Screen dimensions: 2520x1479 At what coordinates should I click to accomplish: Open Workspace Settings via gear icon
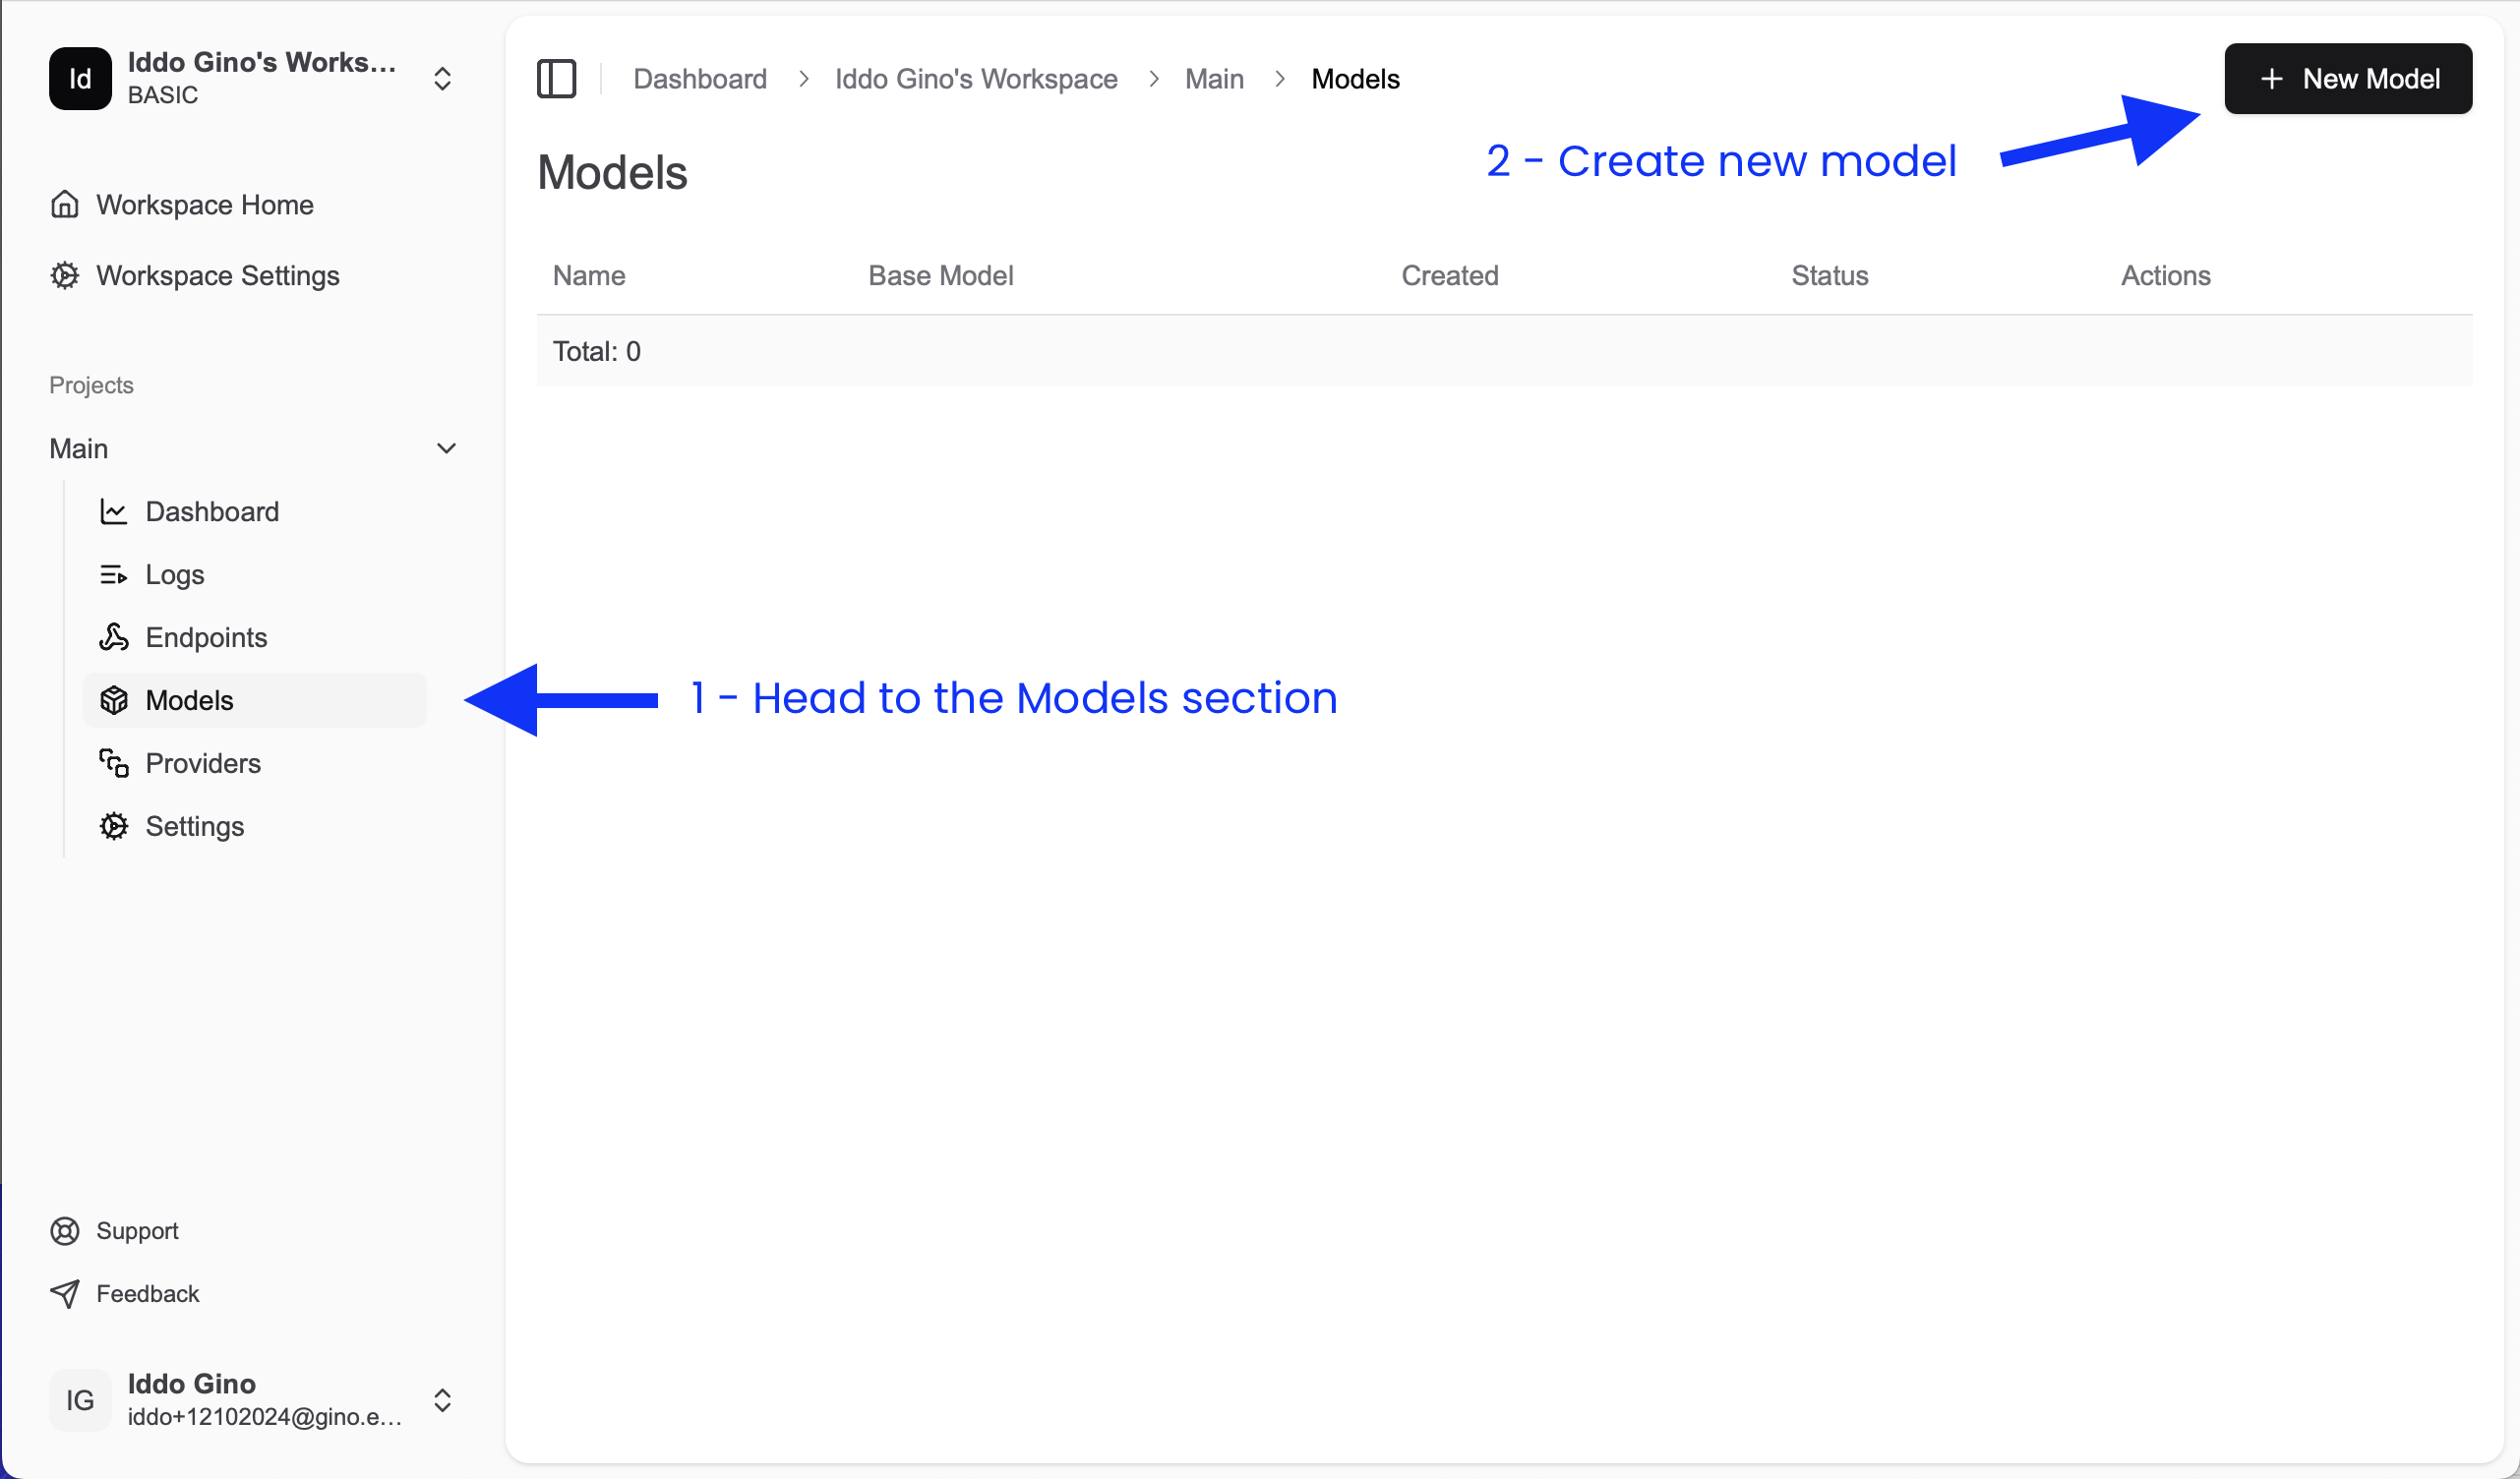(64, 275)
